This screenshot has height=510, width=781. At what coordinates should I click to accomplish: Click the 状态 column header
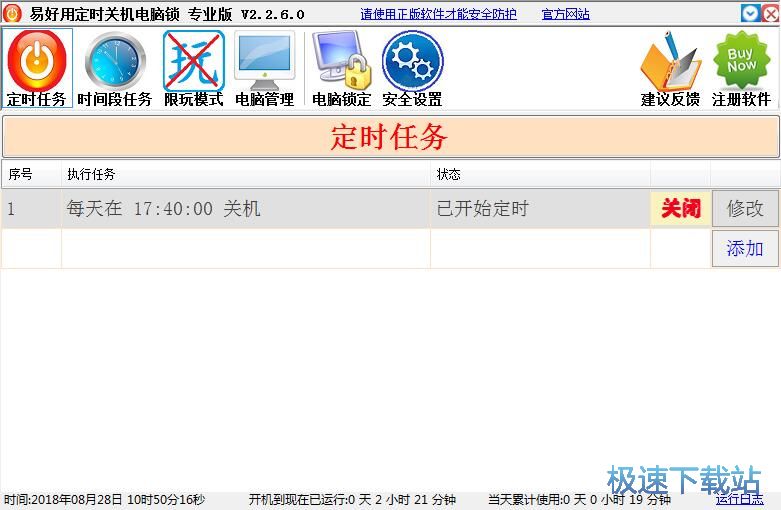pyautogui.click(x=540, y=174)
